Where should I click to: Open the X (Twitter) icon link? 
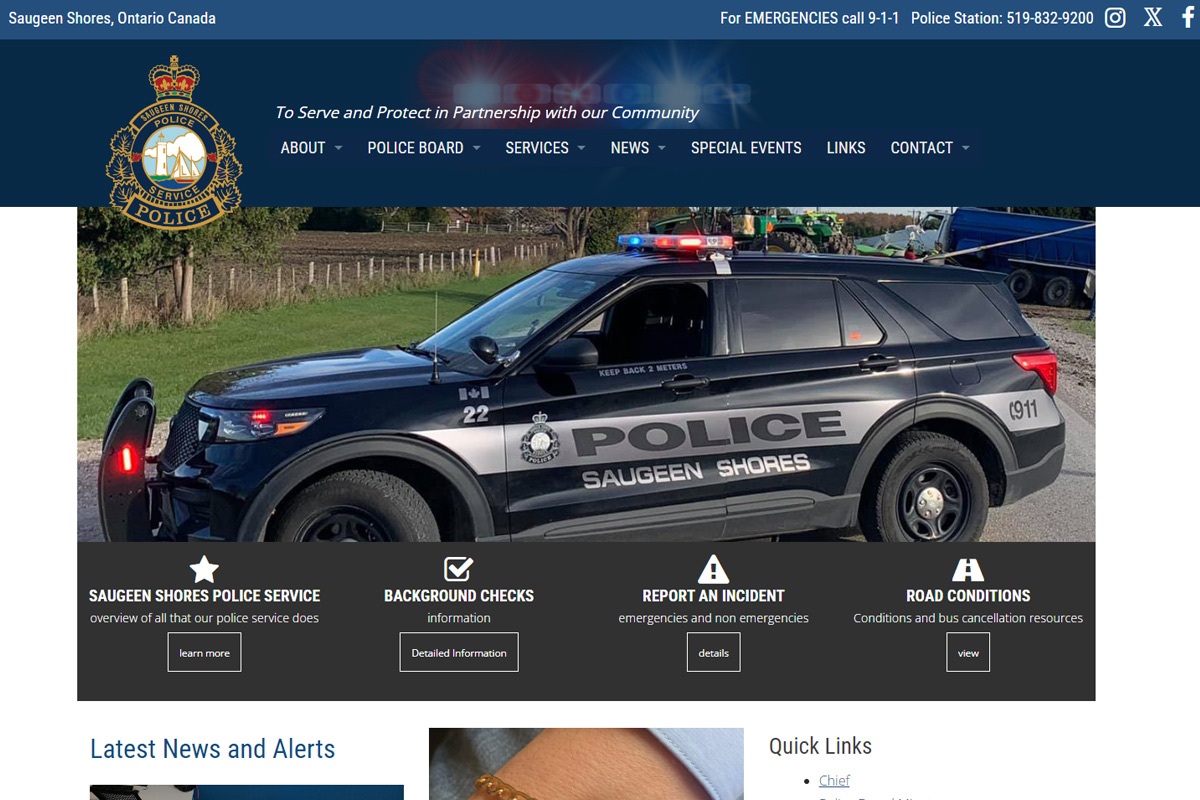(x=1153, y=18)
